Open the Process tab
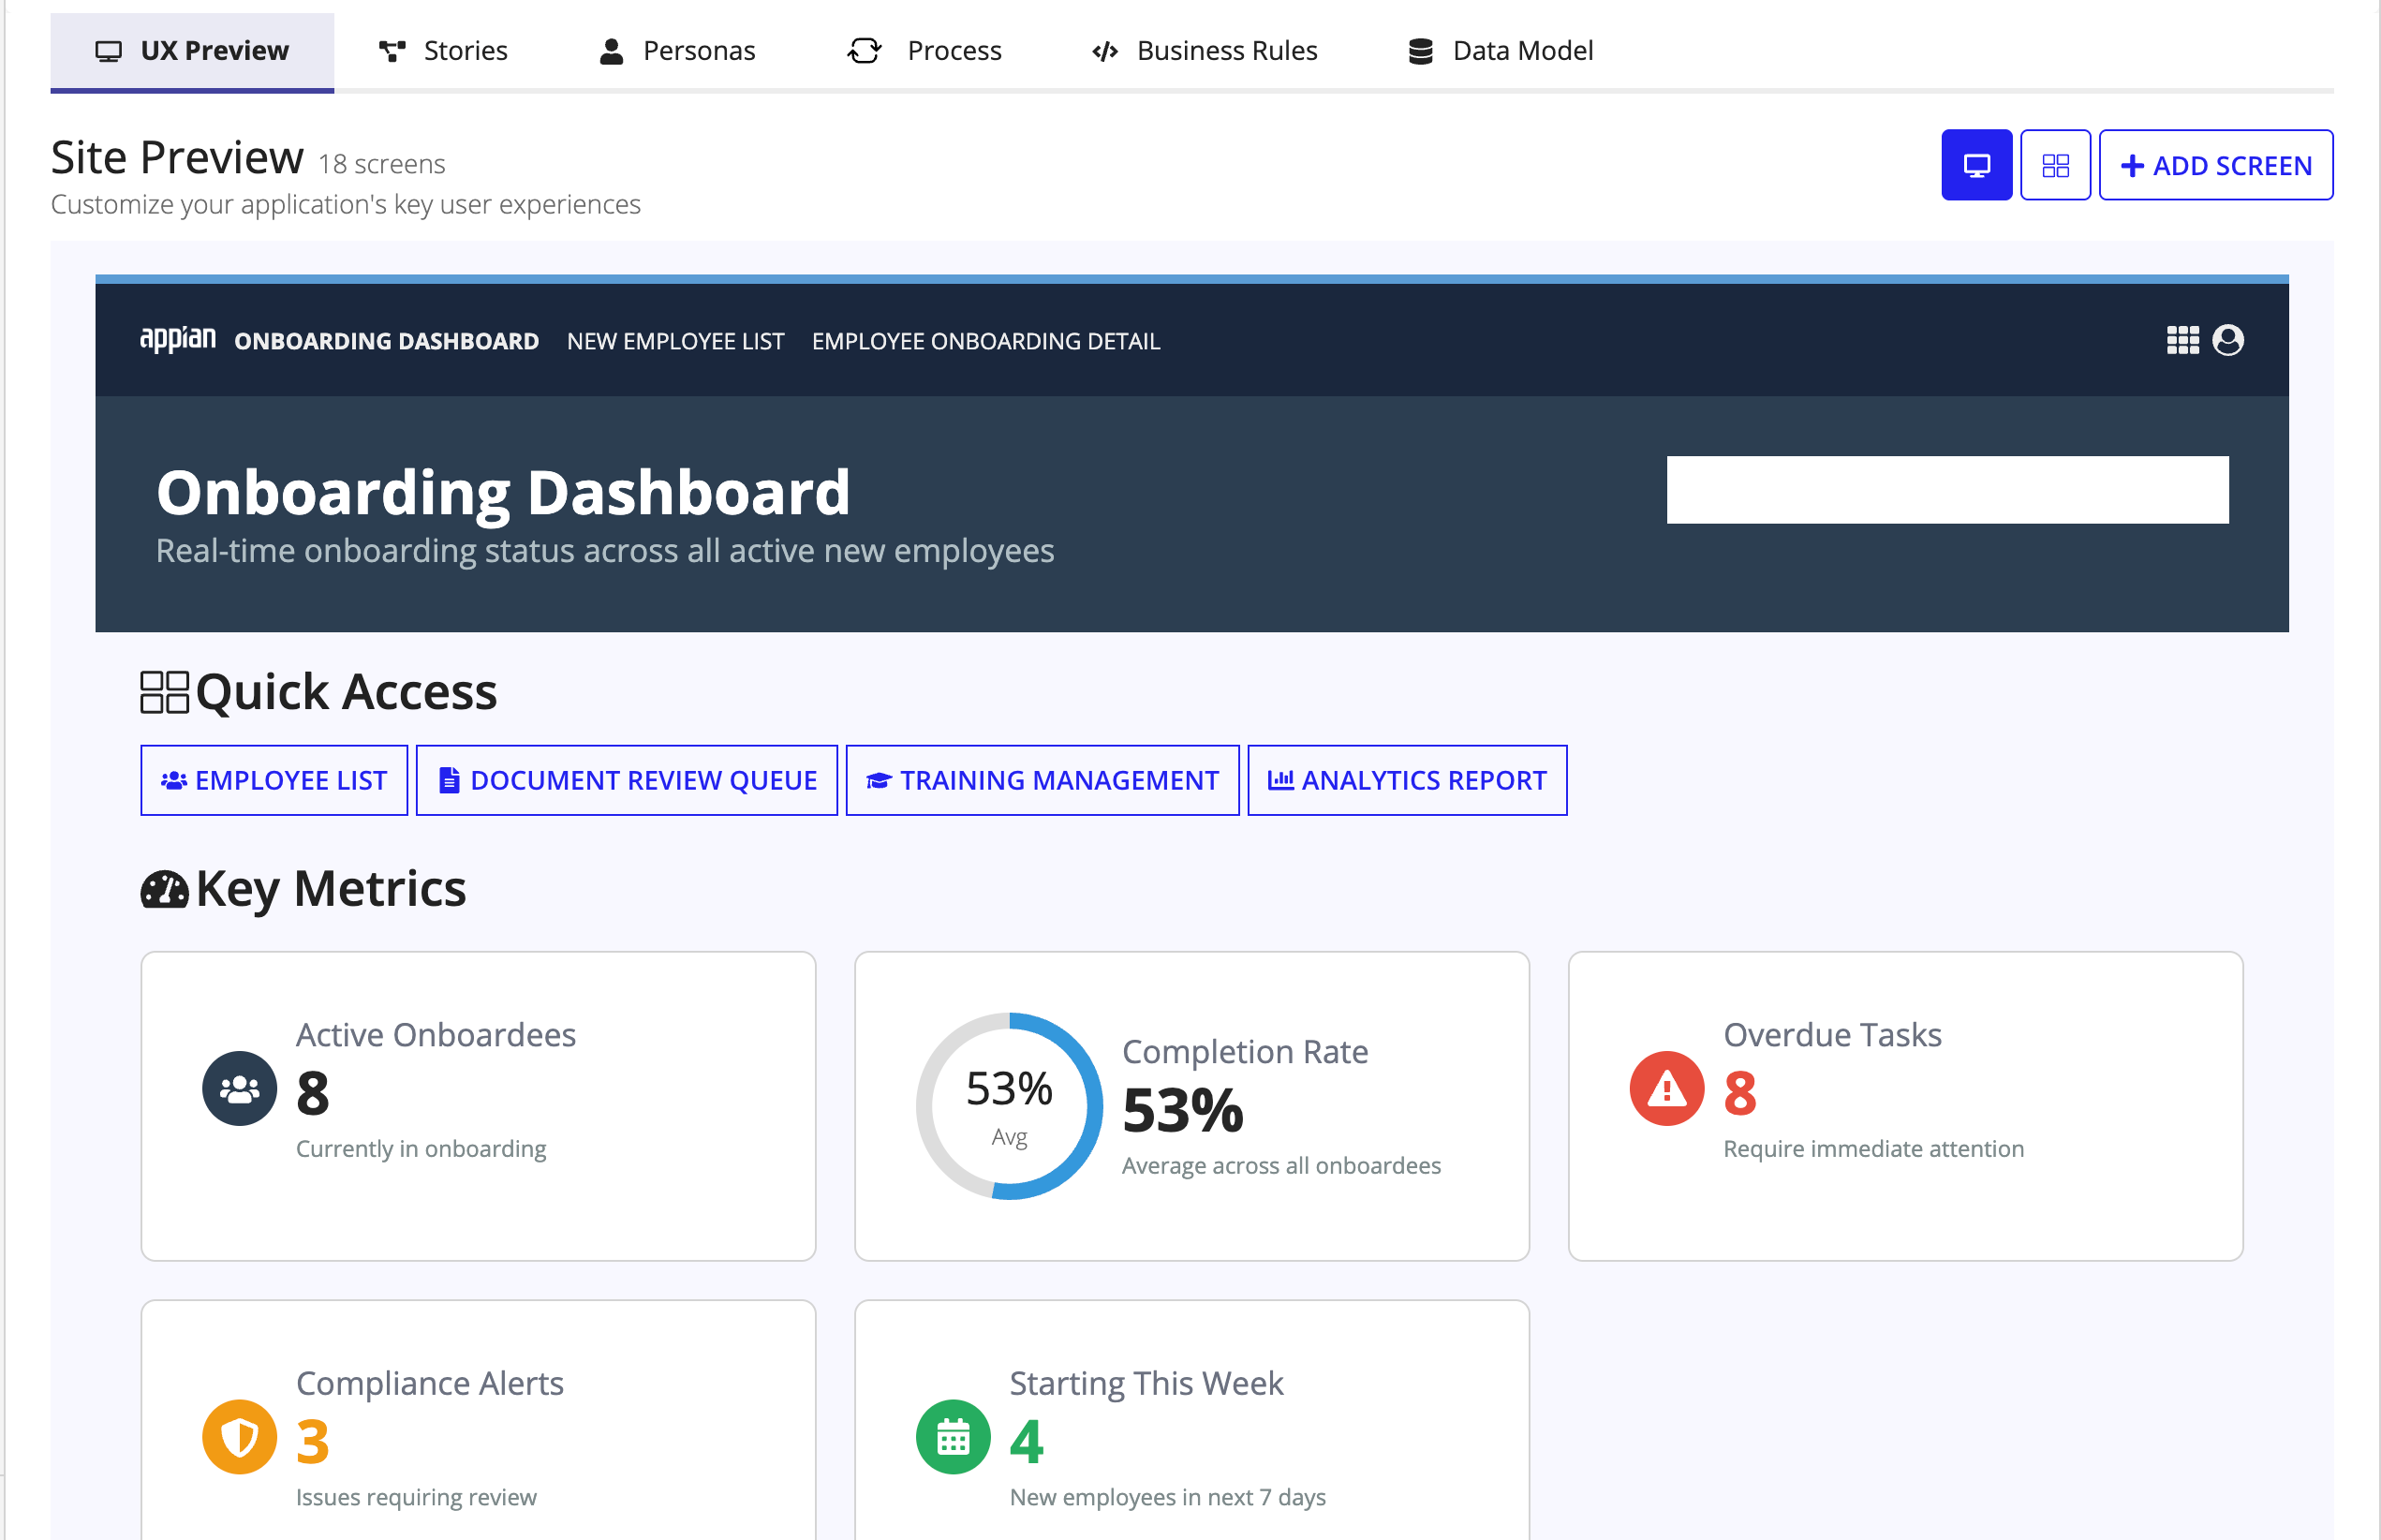Image resolution: width=2381 pixels, height=1540 pixels. click(924, 51)
